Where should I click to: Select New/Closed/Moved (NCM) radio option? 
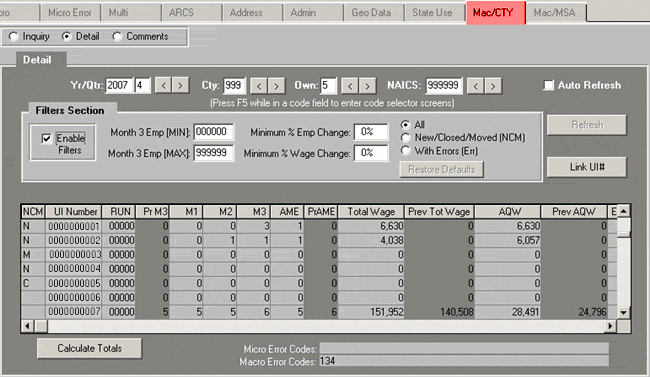[x=405, y=138]
